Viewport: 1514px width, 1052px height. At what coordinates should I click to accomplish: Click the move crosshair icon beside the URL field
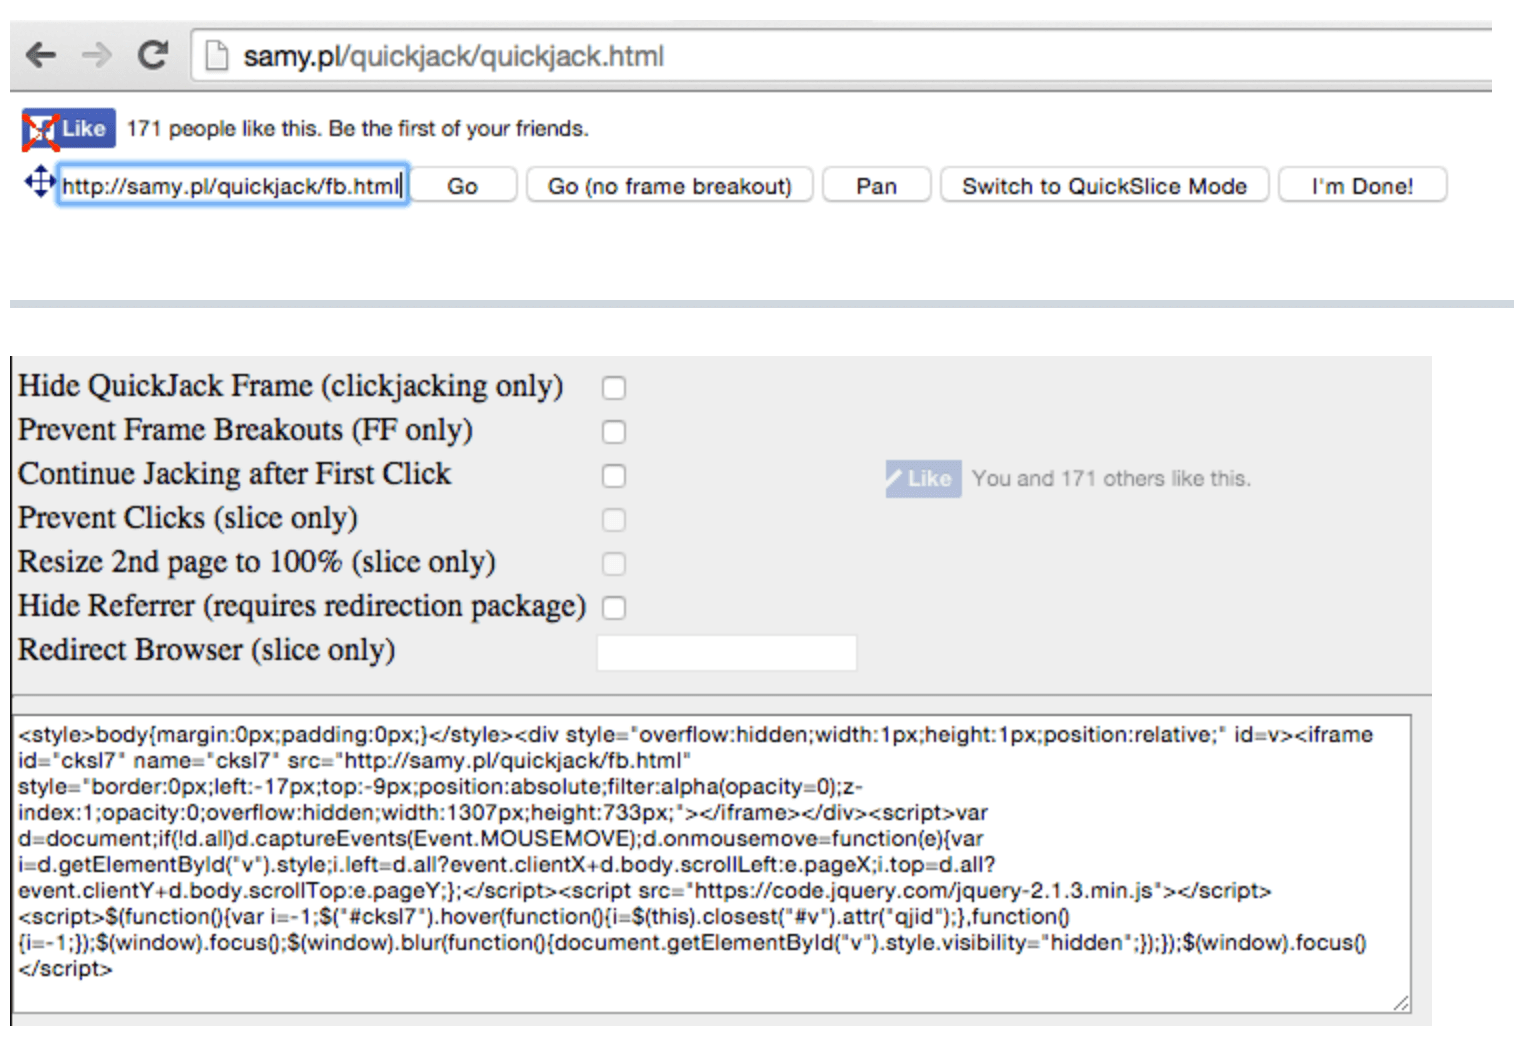point(39,182)
